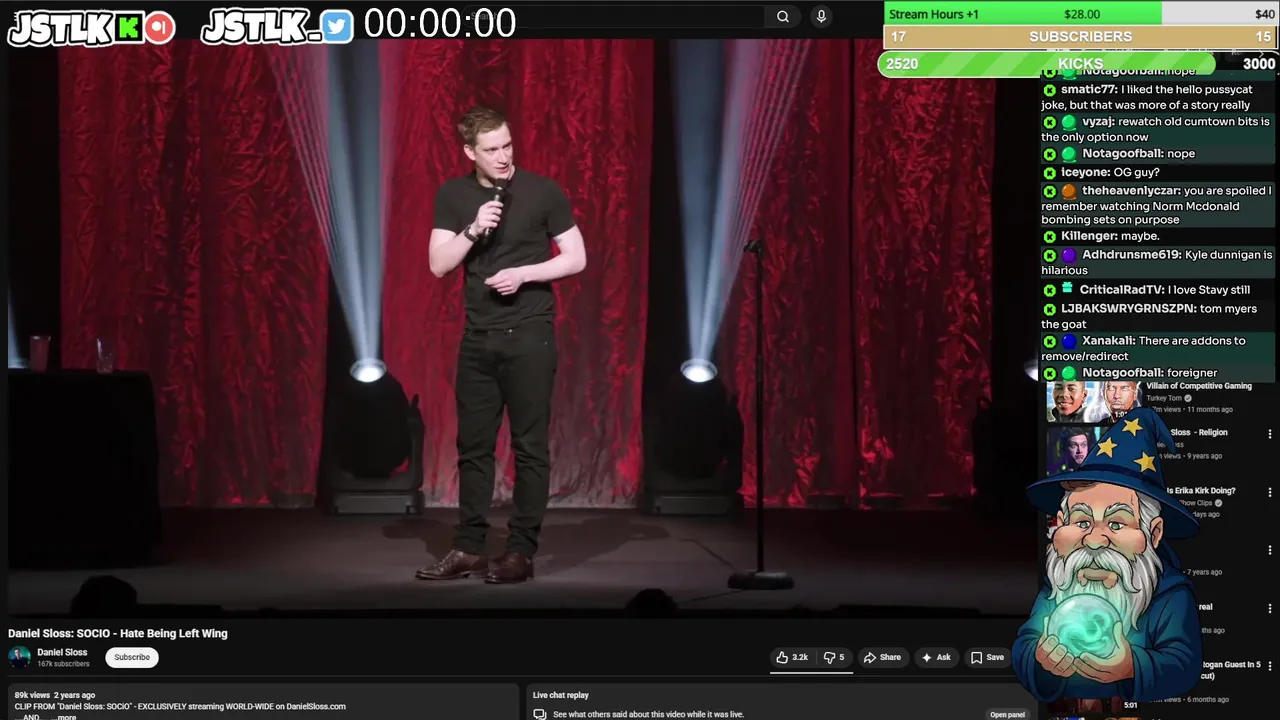The height and width of the screenshot is (720, 1280).
Task: Click chat username 'vyzaj'
Action: pyautogui.click(x=1097, y=122)
